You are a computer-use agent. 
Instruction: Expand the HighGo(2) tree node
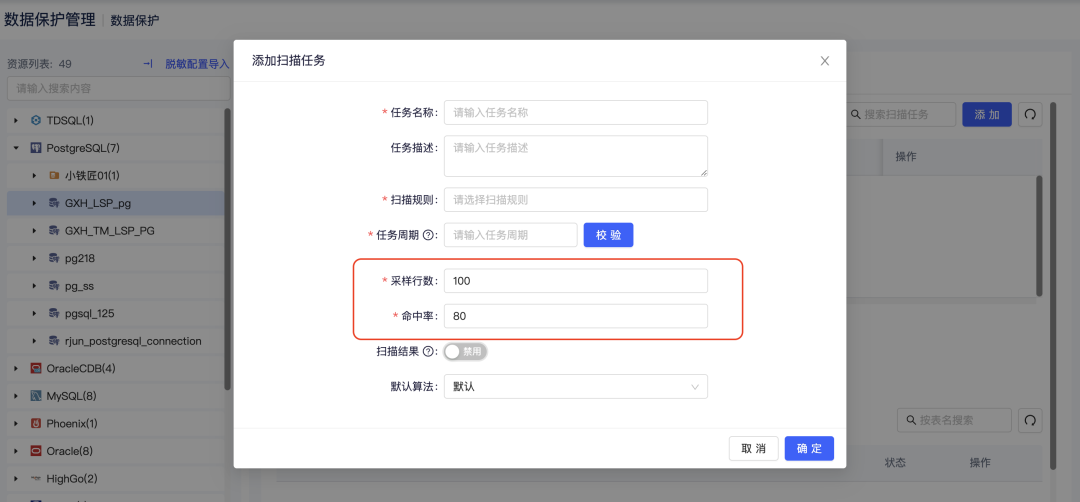click(16, 479)
